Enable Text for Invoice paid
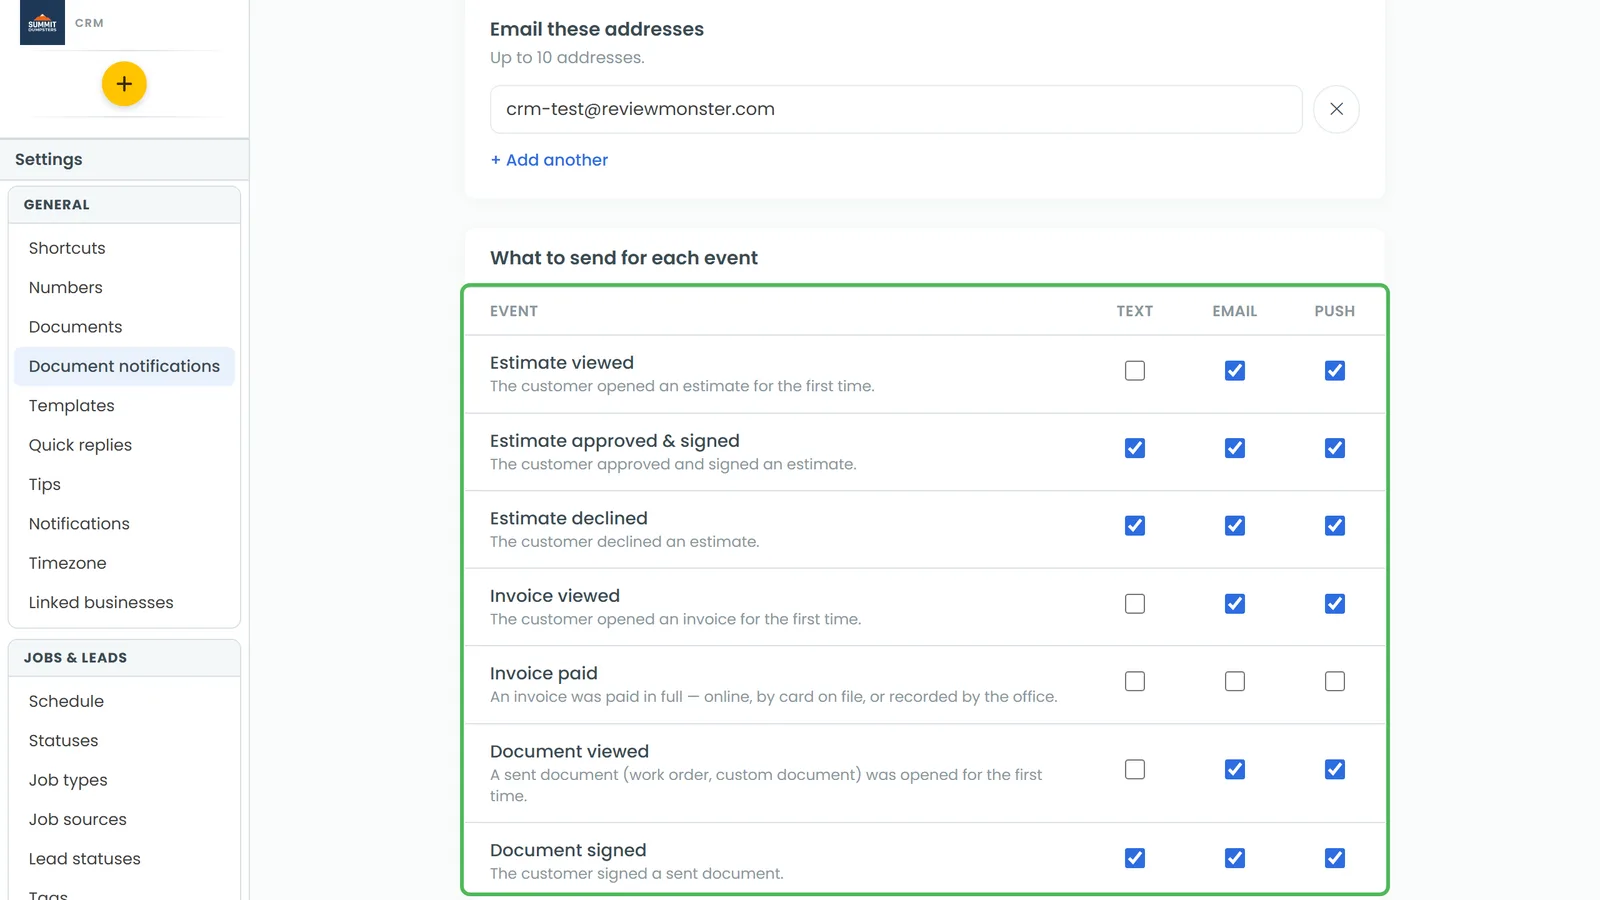The image size is (1600, 900). 1135,681
